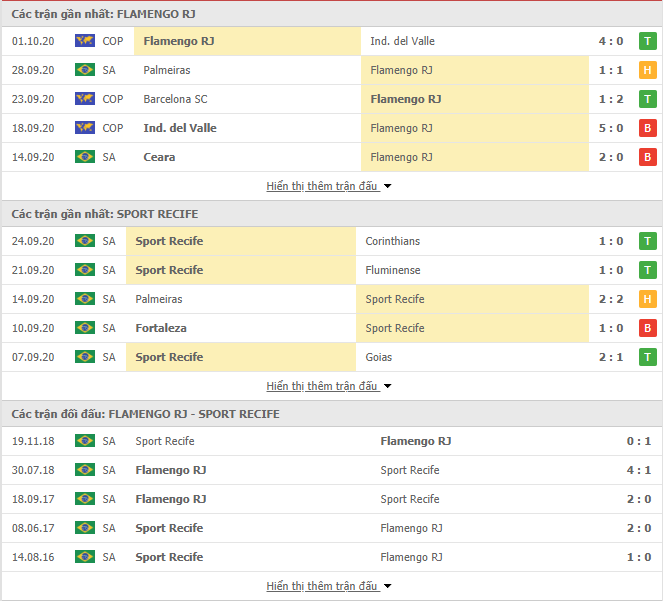Click the 5 : 0 score on 18.09.20
663x601 pixels.
(611, 128)
